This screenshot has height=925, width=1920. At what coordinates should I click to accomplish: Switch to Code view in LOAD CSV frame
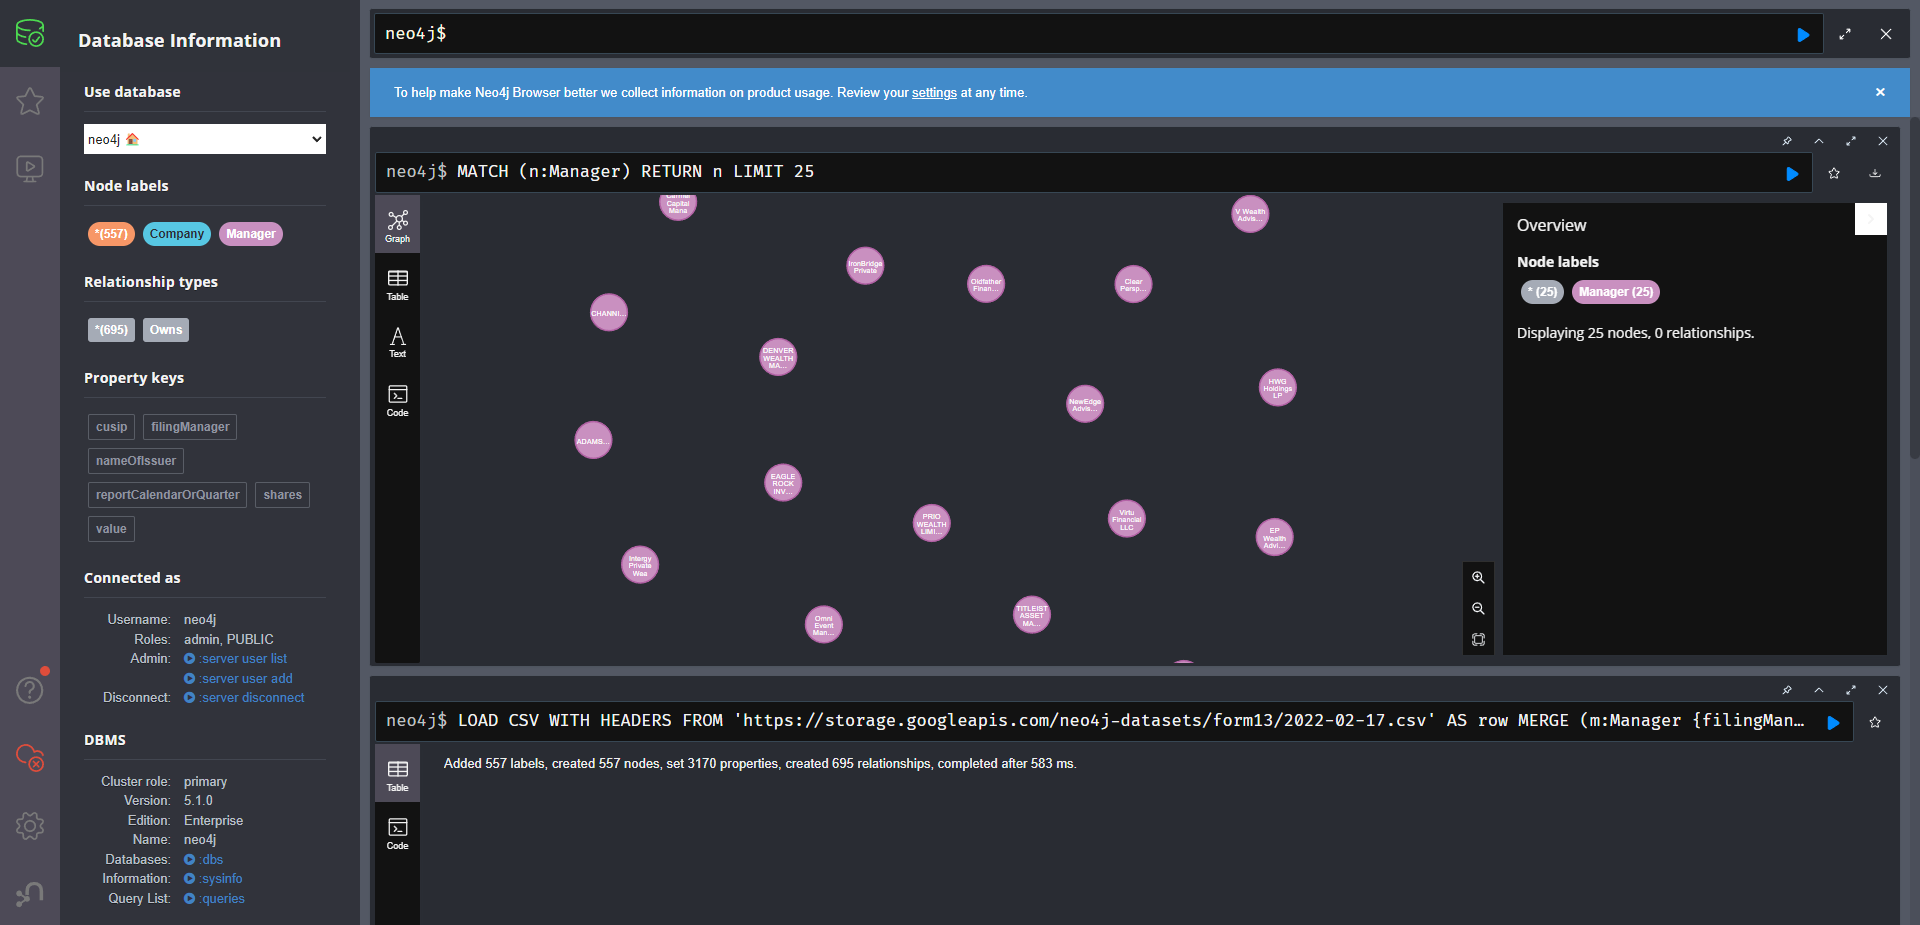(397, 833)
